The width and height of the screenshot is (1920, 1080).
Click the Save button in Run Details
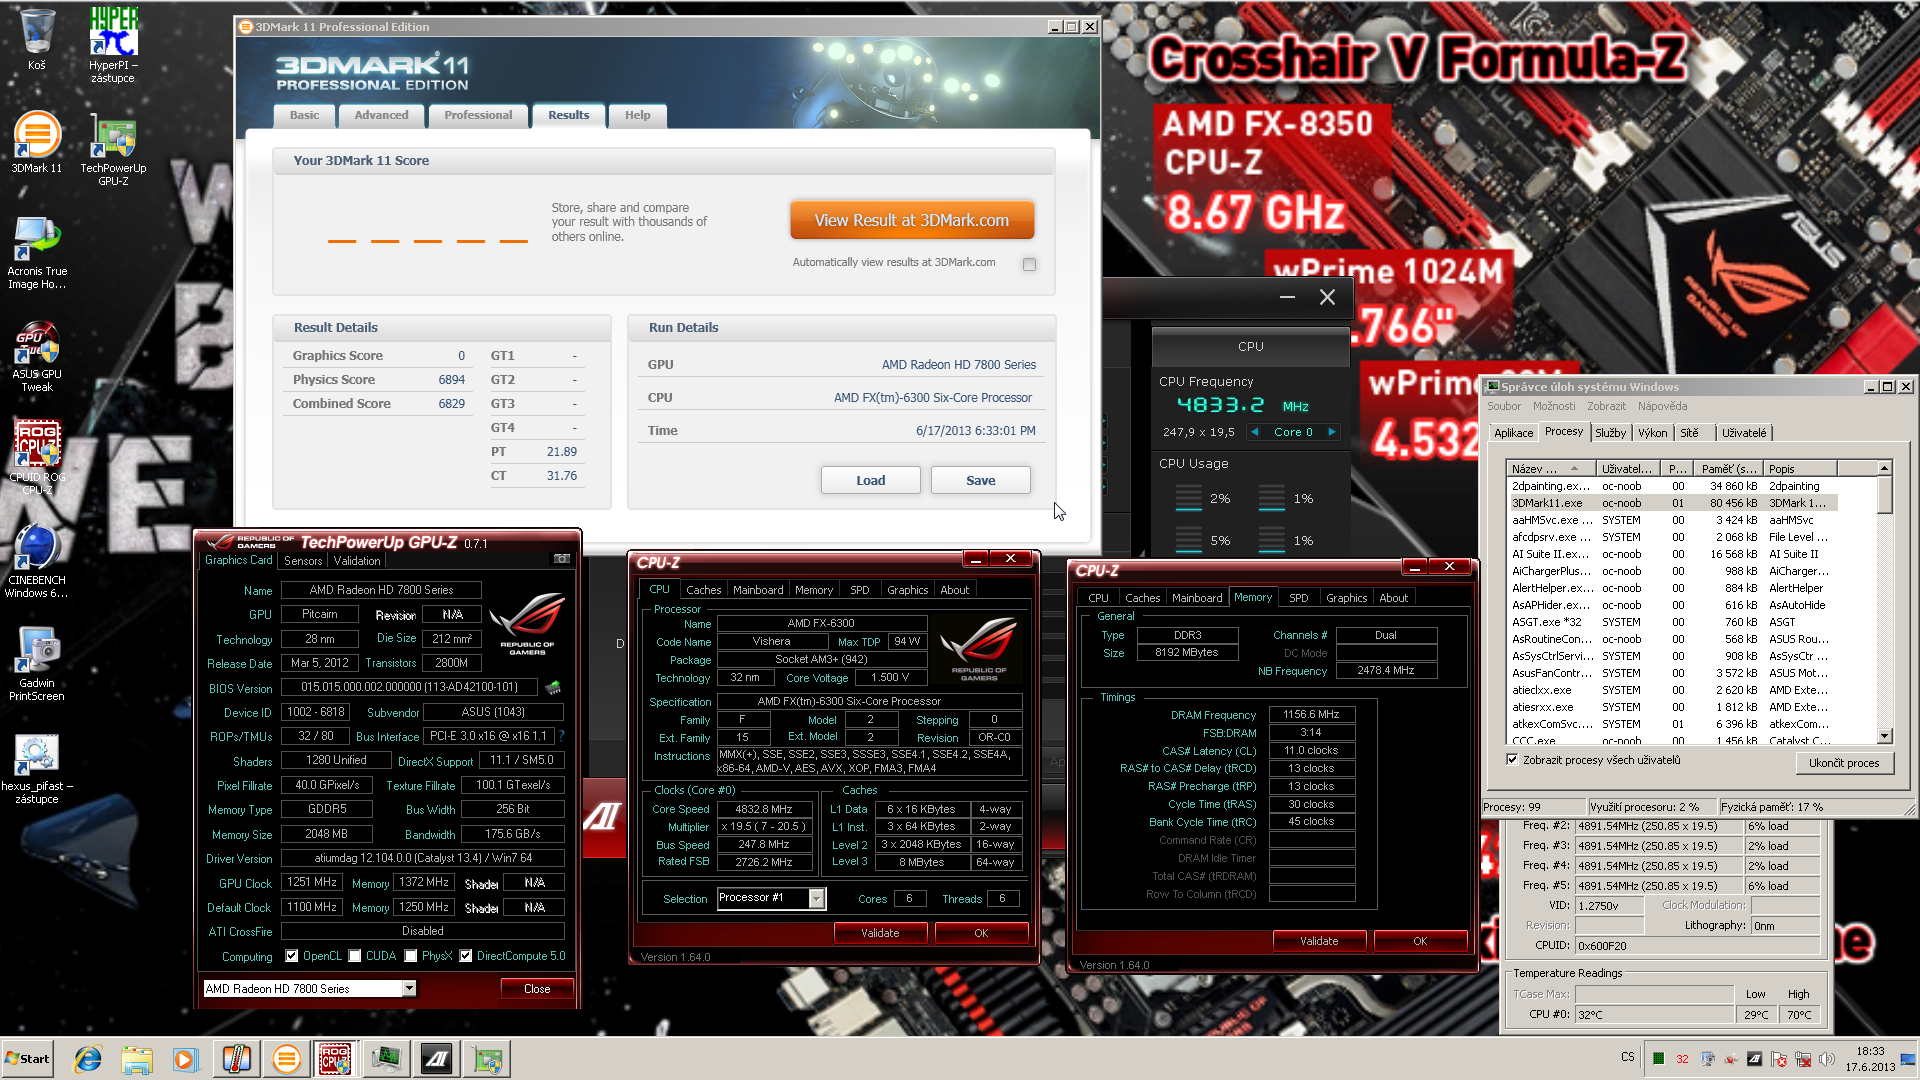(980, 480)
